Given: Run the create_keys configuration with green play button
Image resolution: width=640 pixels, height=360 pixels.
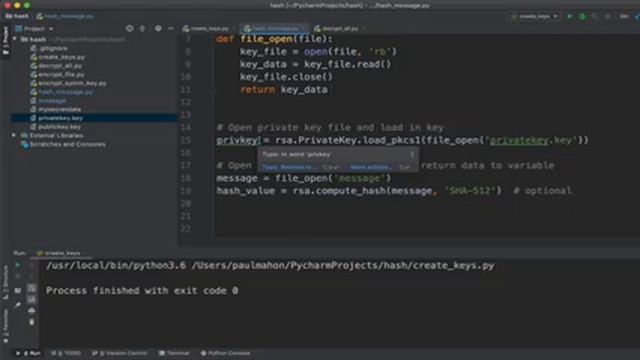Looking at the screenshot, I should point(569,16).
